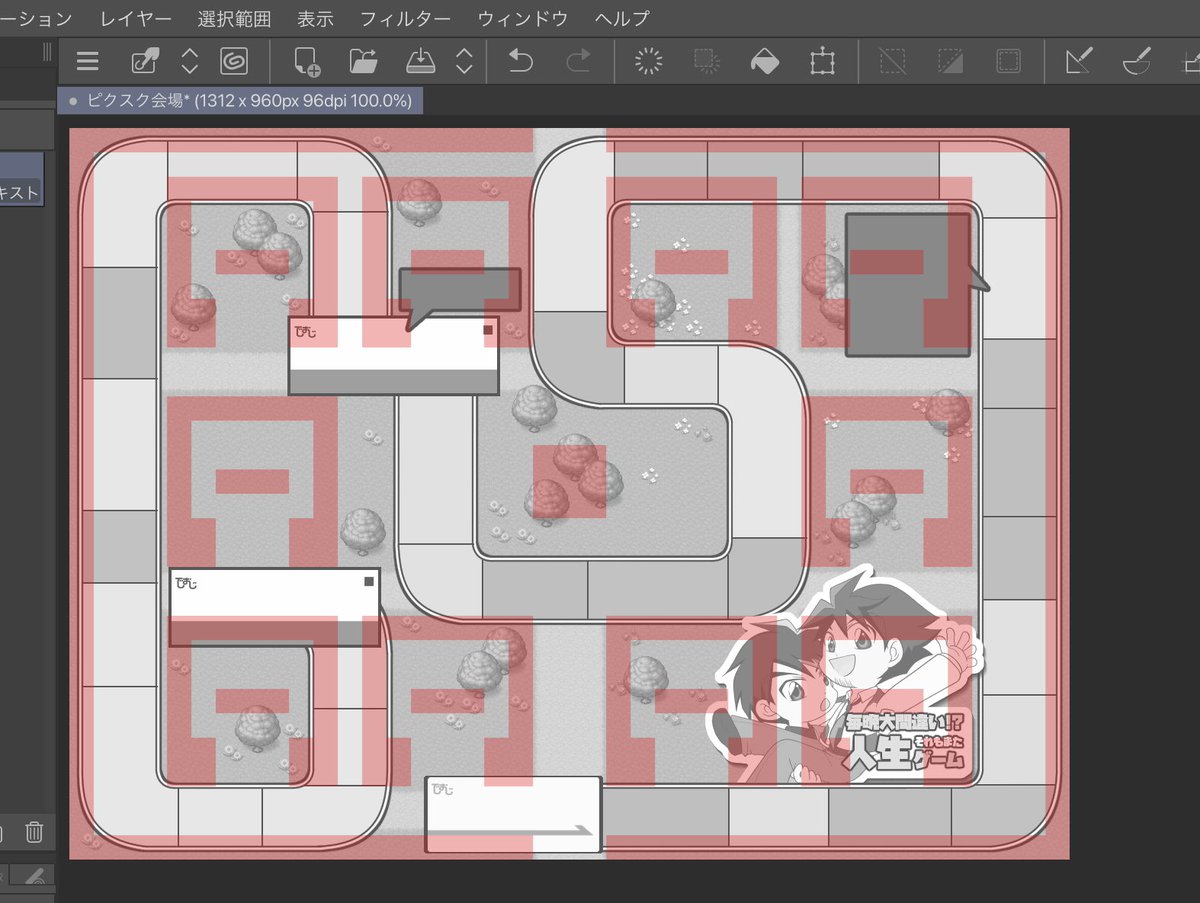
Task: Select the highlighted キスト item in the left panel
Action: [x=21, y=180]
